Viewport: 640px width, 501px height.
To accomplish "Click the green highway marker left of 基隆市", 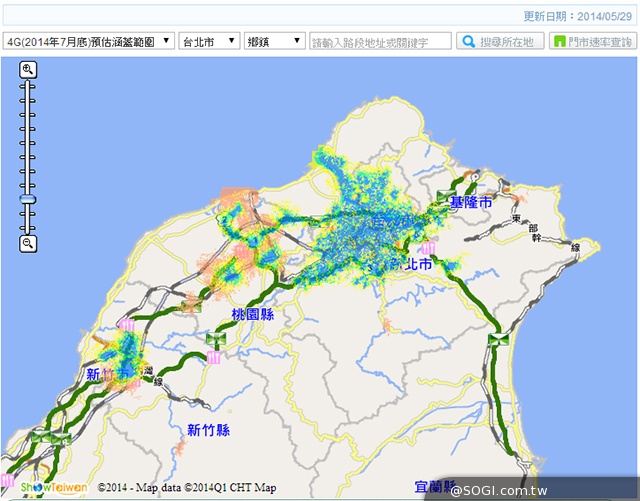I will (x=443, y=194).
